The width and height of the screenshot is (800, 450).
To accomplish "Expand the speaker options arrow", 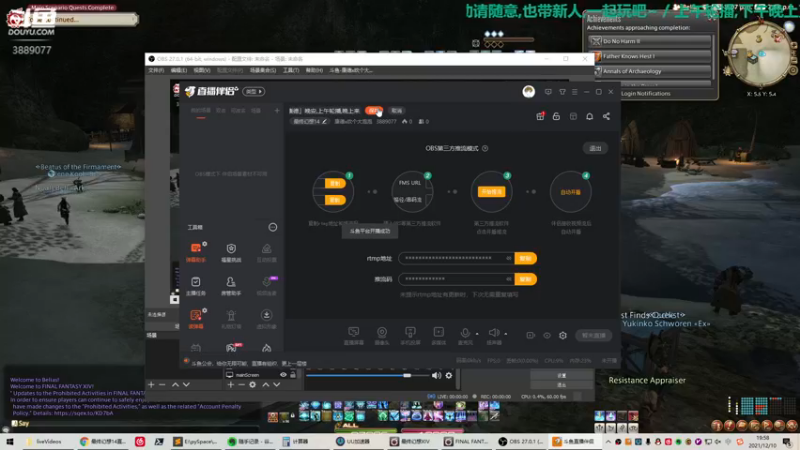I will click(506, 334).
